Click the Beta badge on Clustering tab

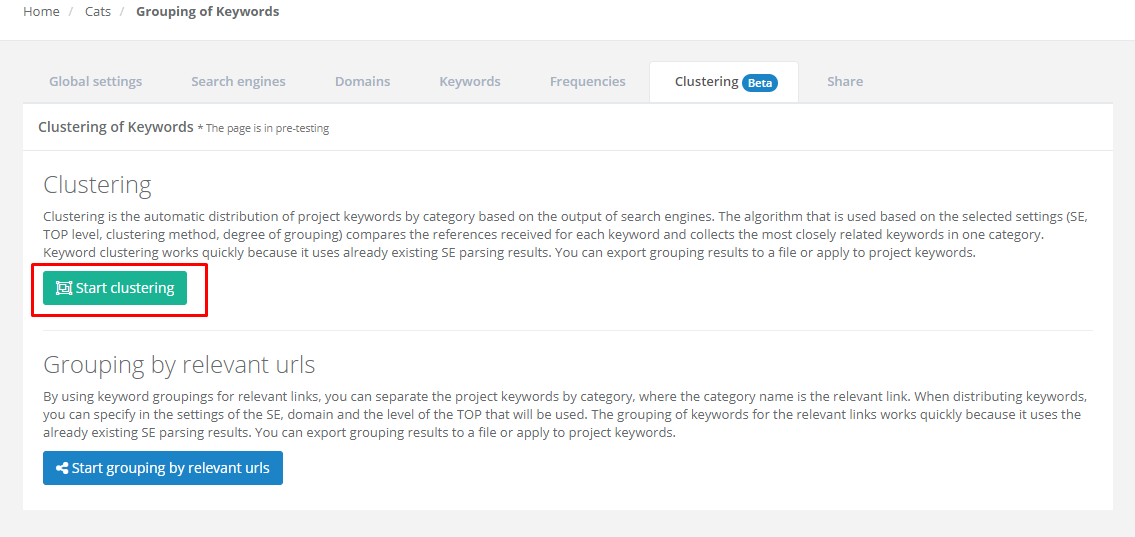760,83
